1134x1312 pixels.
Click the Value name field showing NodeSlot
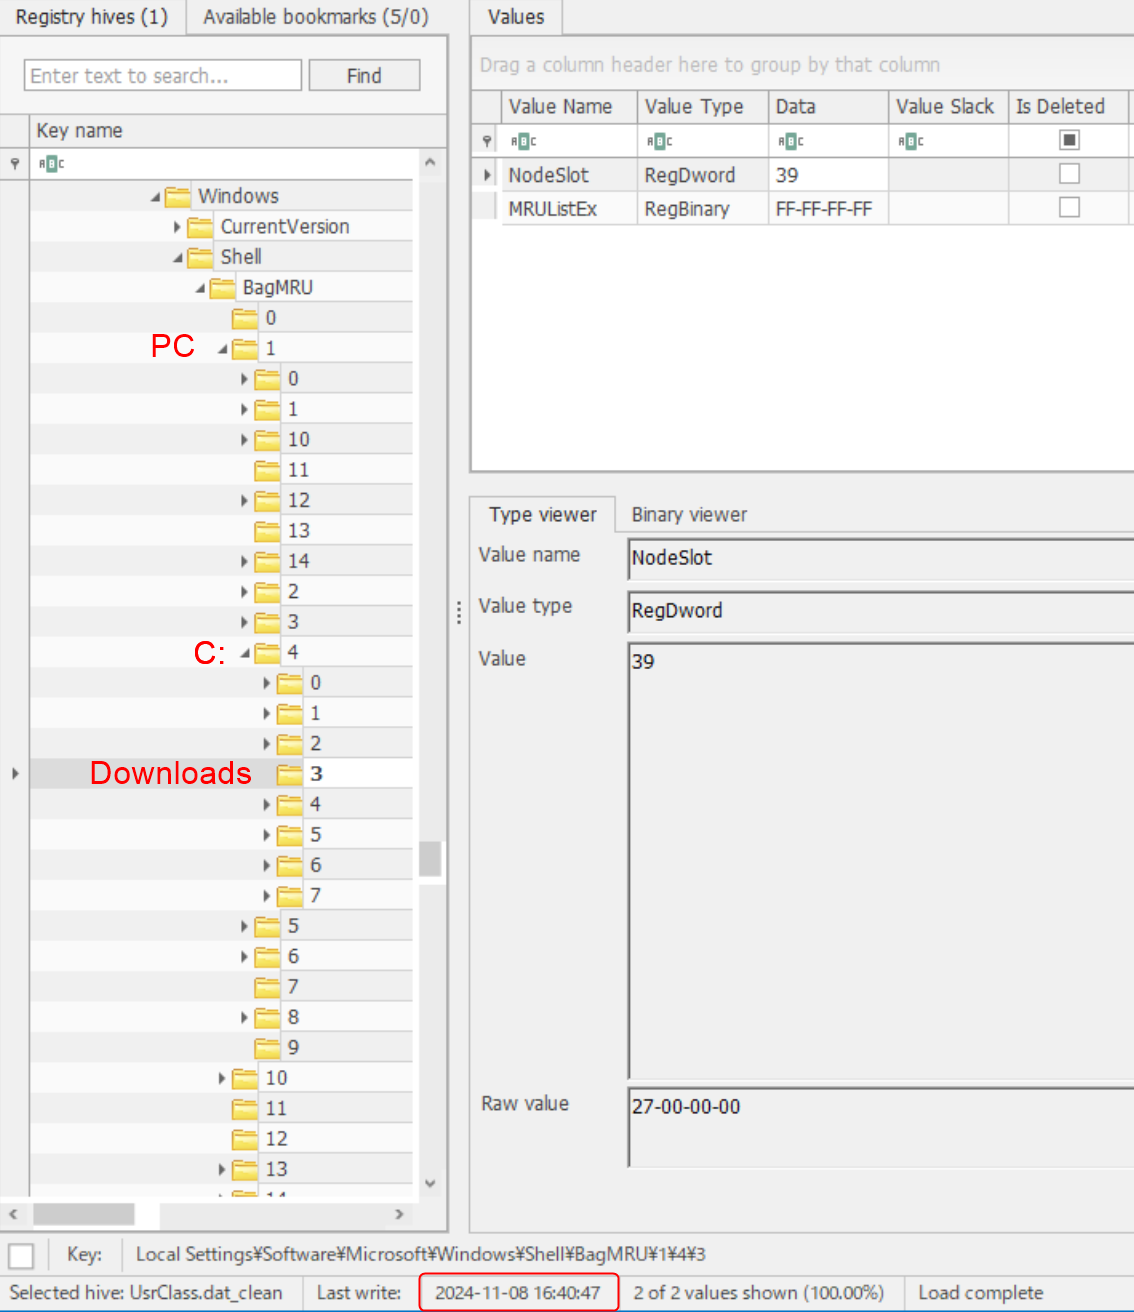pyautogui.click(x=880, y=558)
